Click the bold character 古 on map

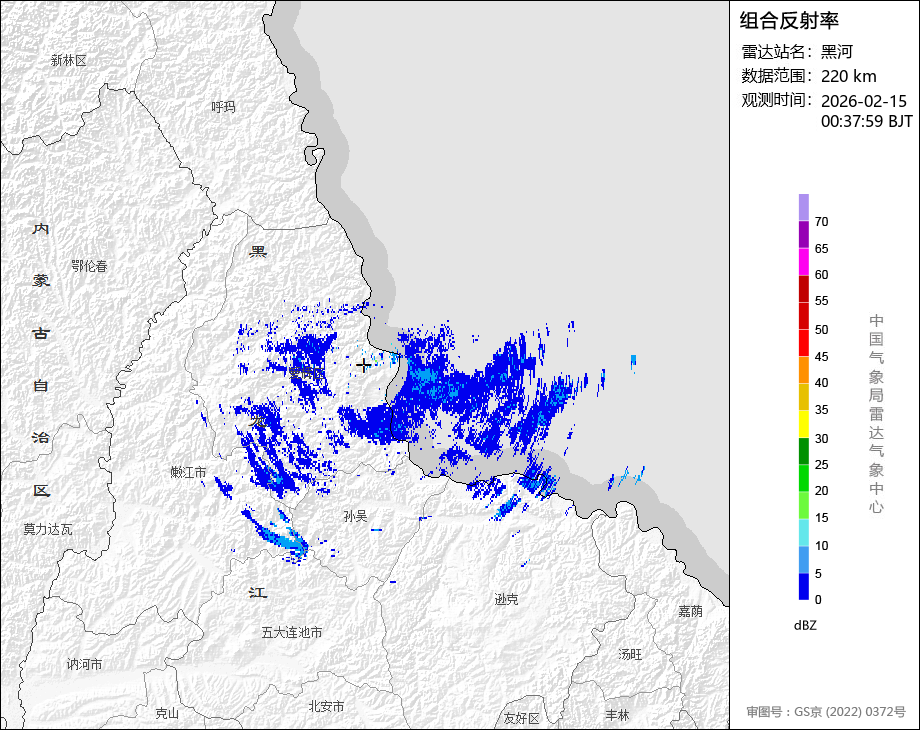pos(40,333)
